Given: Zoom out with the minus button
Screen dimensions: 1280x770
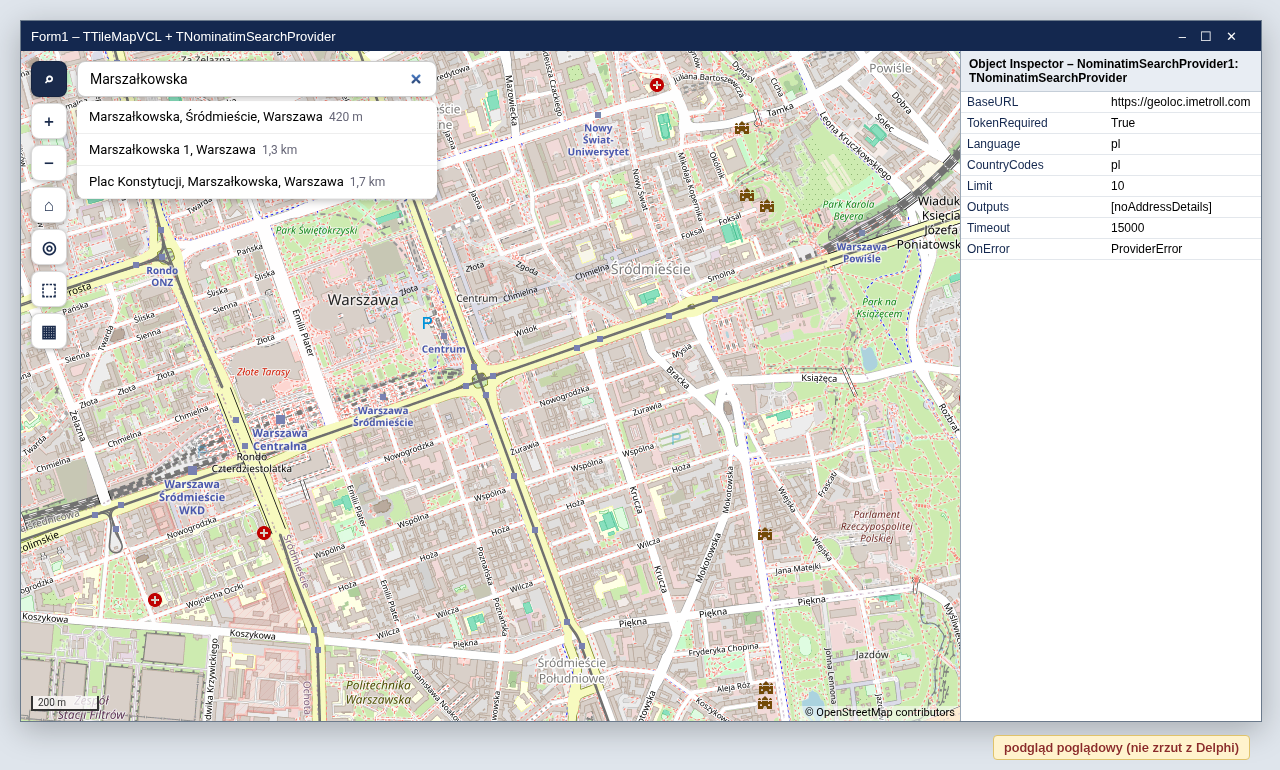Looking at the screenshot, I should [x=49, y=163].
